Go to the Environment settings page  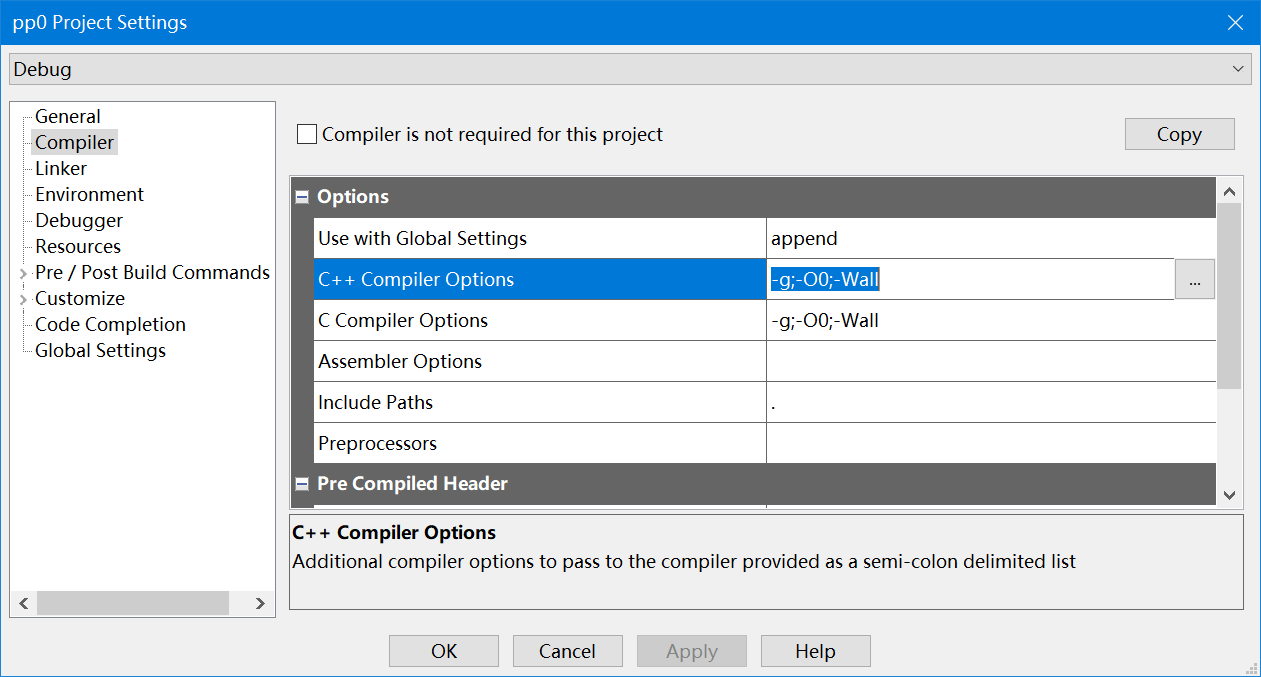pyautogui.click(x=89, y=195)
